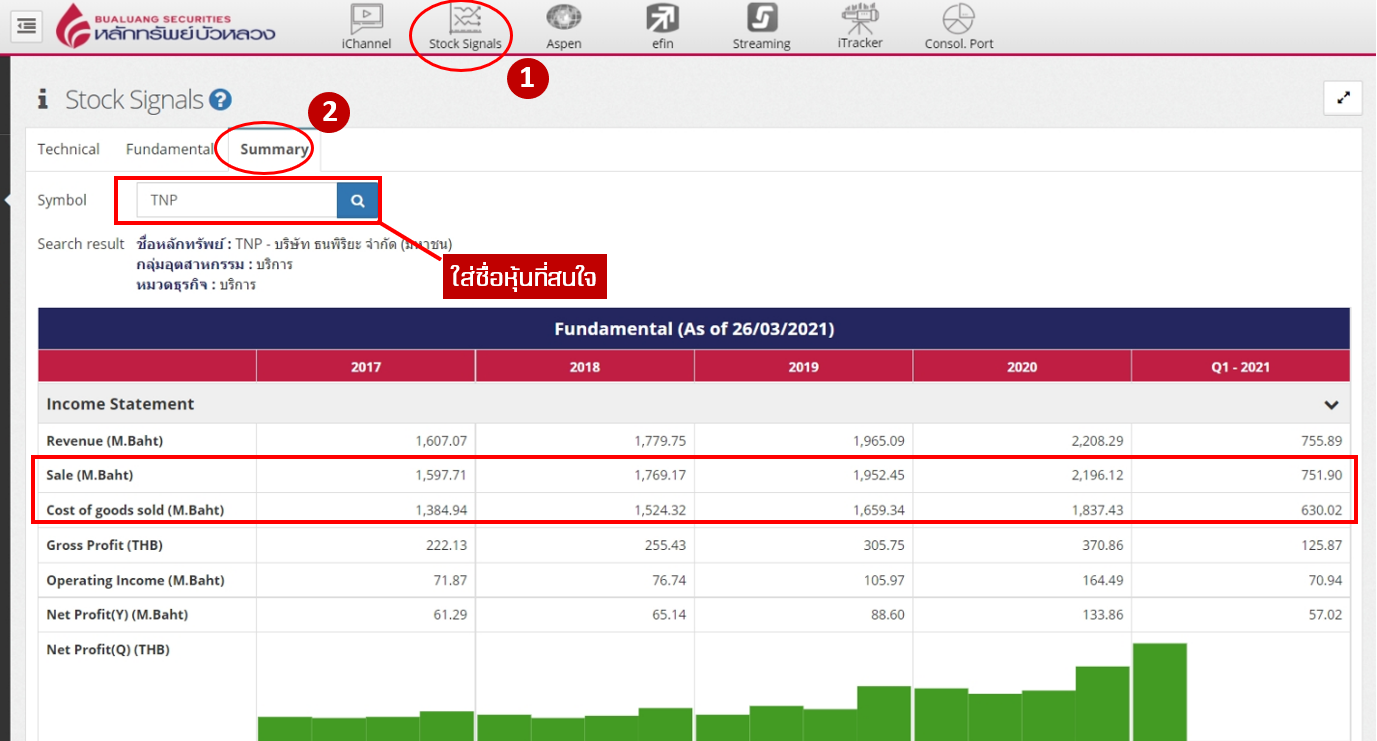Select the Summary tab
Screen dimensions: 1377x741
click(x=274, y=149)
